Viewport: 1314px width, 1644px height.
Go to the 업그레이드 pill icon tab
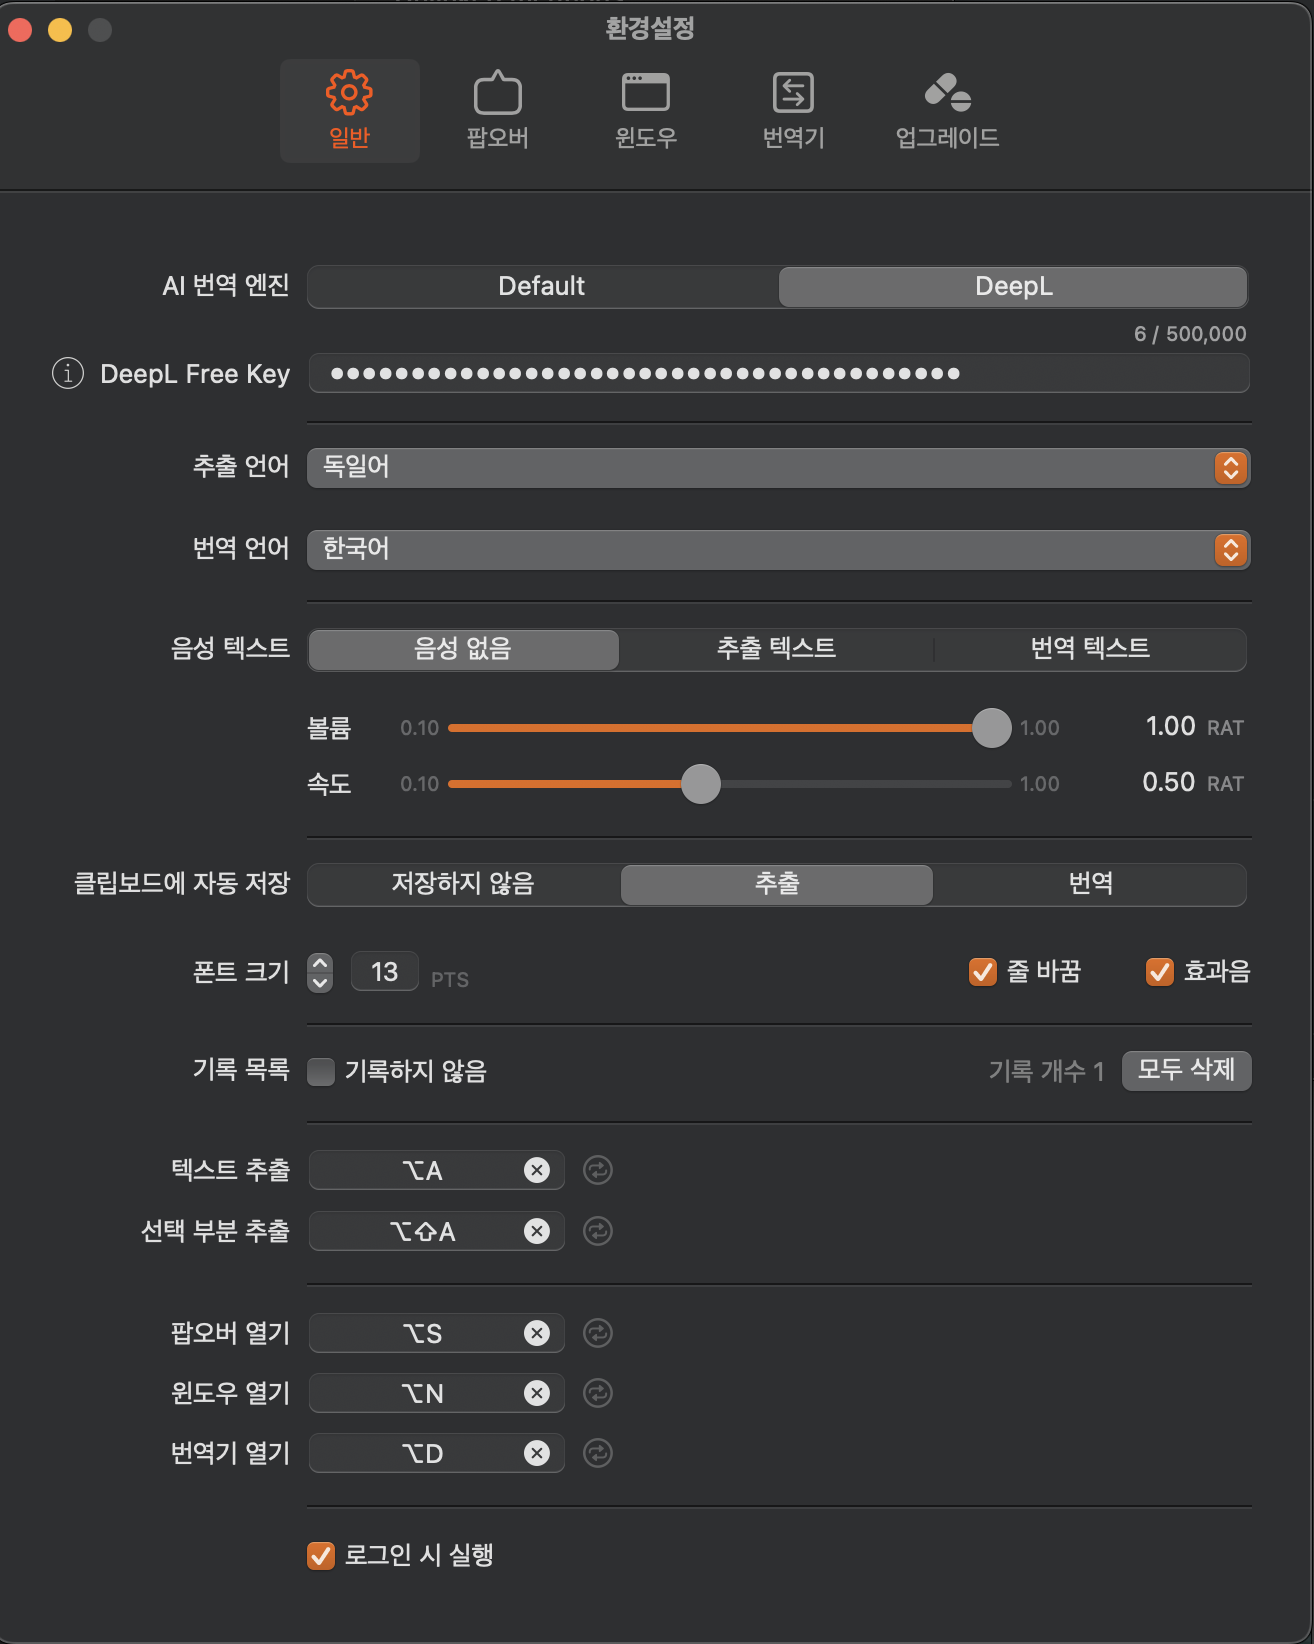pyautogui.click(x=948, y=93)
